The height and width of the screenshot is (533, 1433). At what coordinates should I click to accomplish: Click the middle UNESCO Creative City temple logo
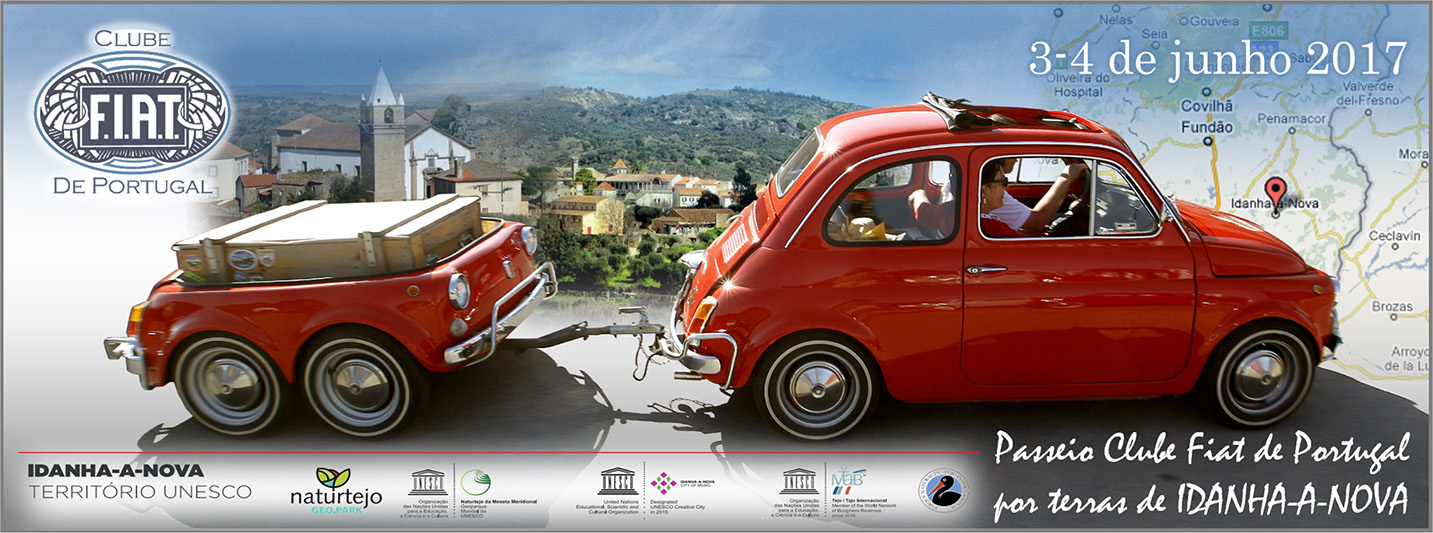click(x=616, y=481)
